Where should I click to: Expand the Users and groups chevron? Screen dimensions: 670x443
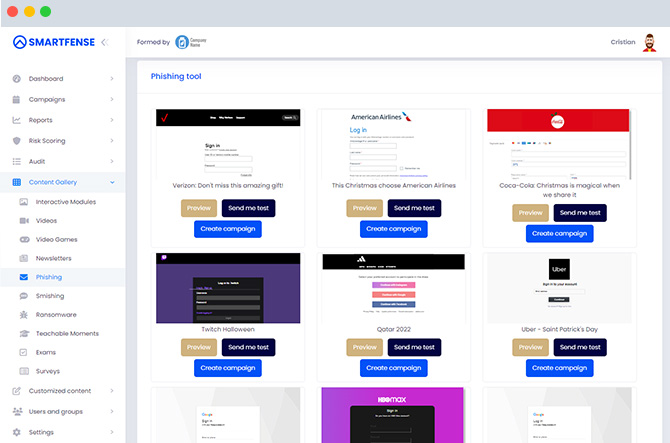tap(112, 411)
